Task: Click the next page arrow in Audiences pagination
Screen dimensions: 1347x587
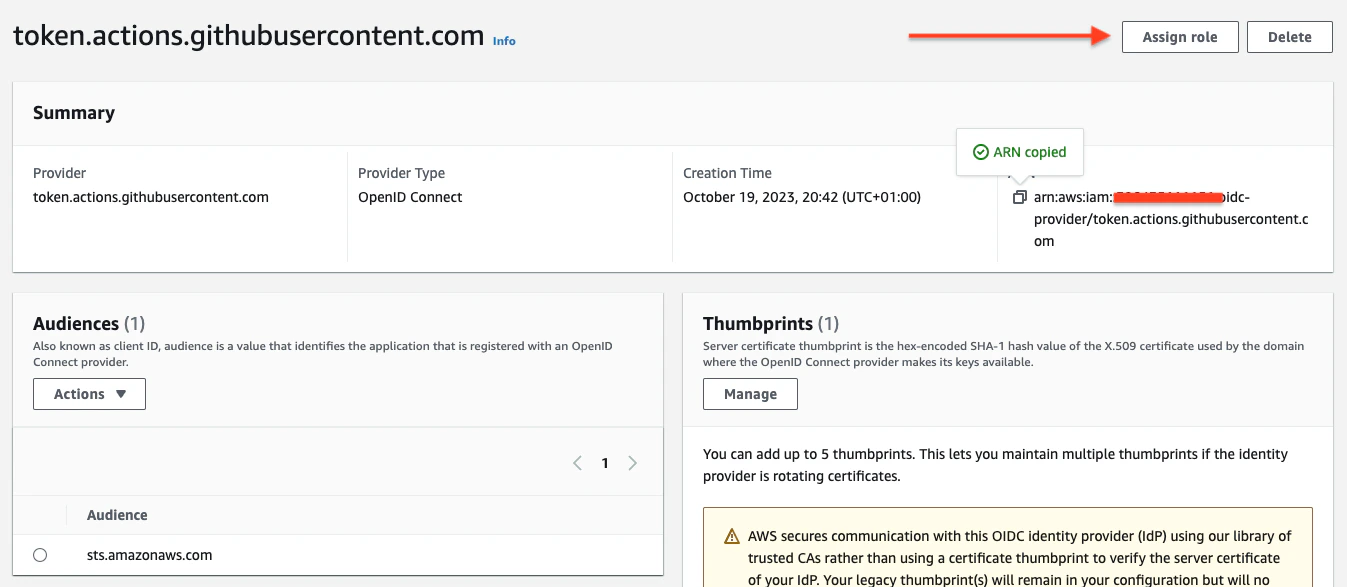Action: (632, 463)
